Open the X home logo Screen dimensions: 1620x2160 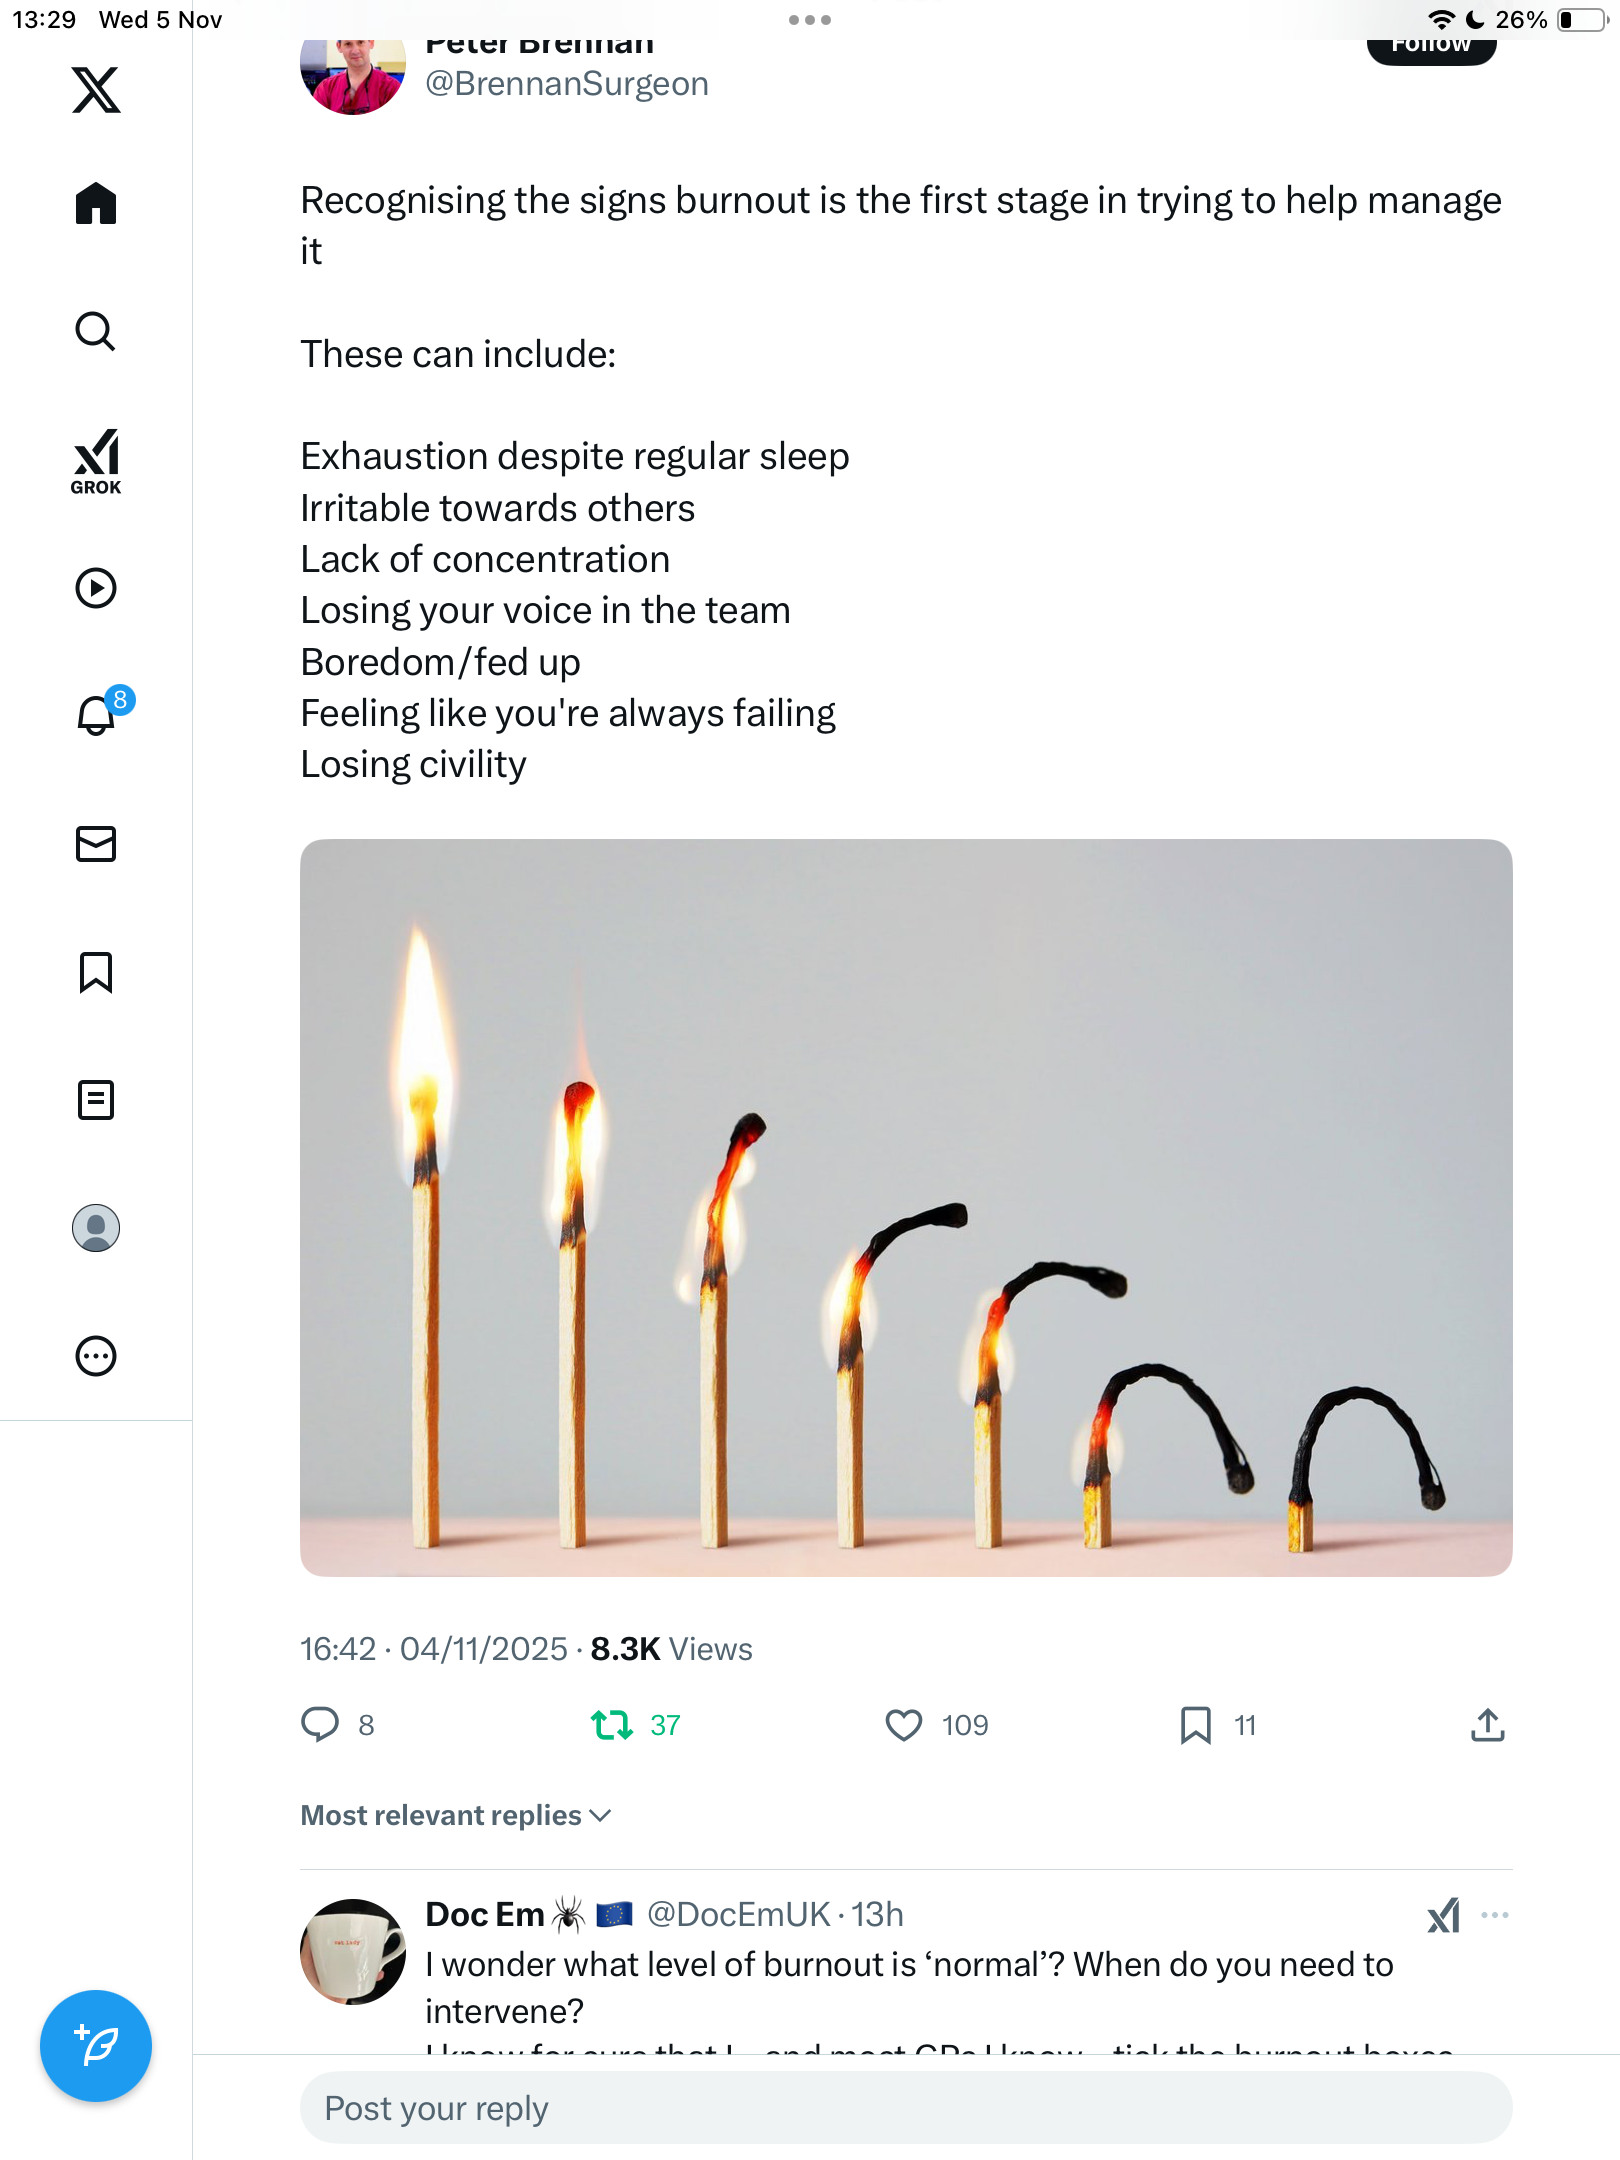[x=96, y=90]
